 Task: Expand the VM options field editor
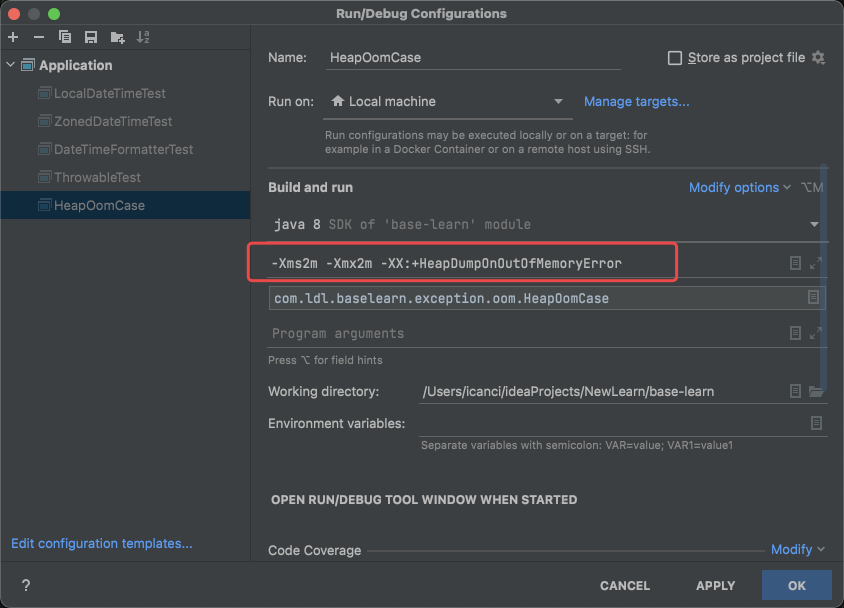(815, 263)
